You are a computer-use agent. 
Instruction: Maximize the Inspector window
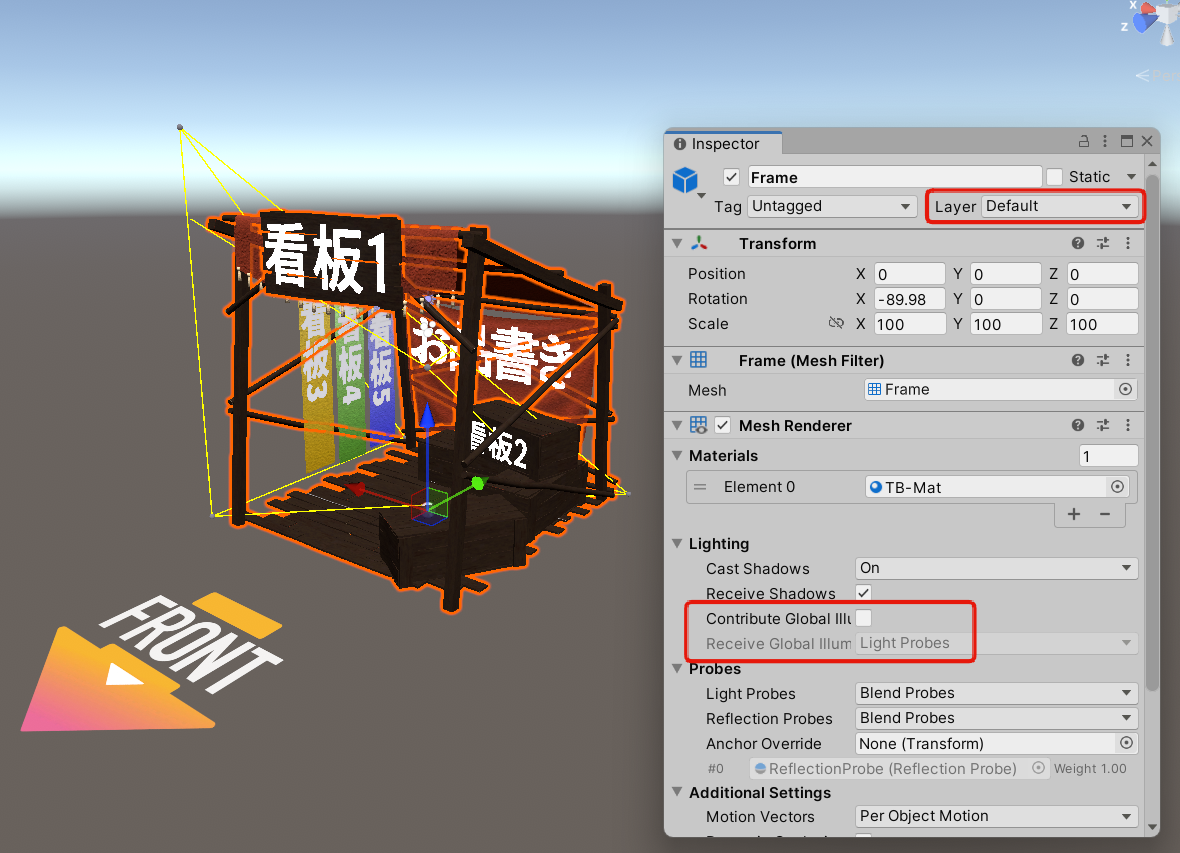click(x=1127, y=141)
